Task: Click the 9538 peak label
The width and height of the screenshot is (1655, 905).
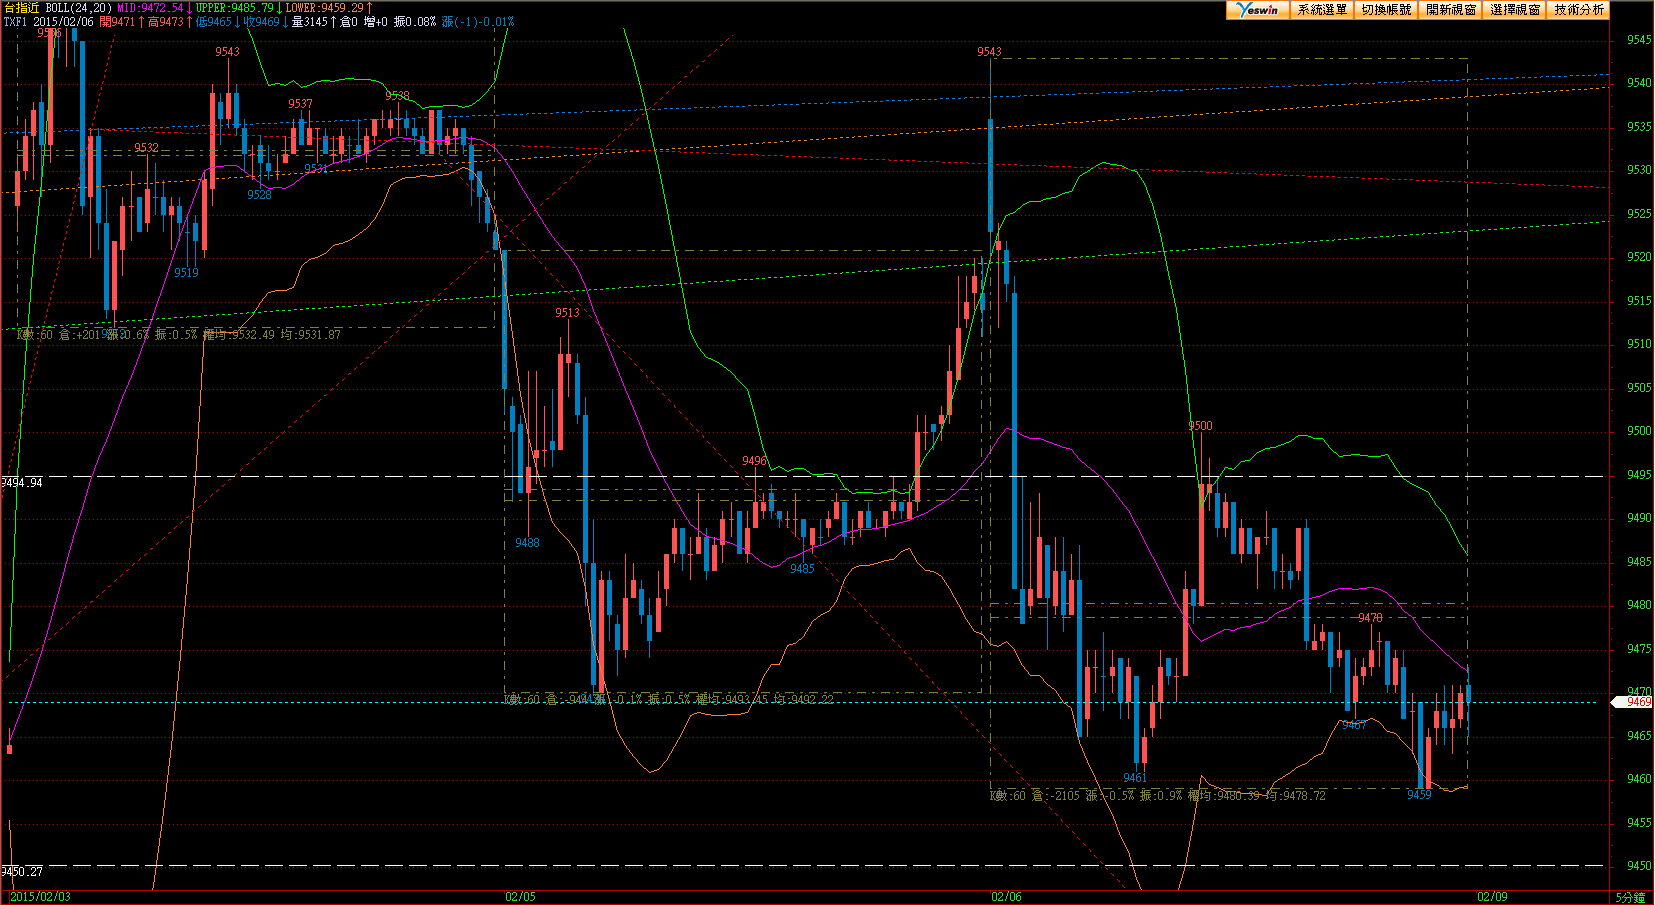Action: (x=397, y=96)
